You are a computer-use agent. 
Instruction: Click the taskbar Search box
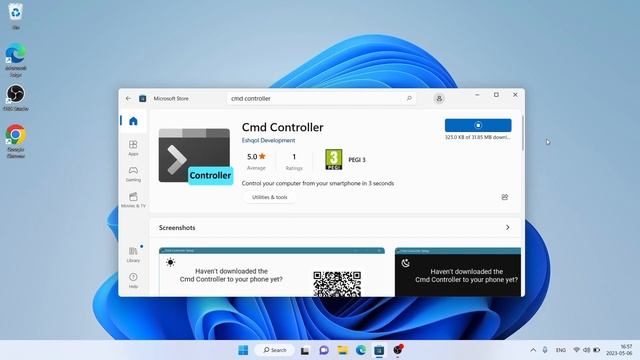coord(274,350)
